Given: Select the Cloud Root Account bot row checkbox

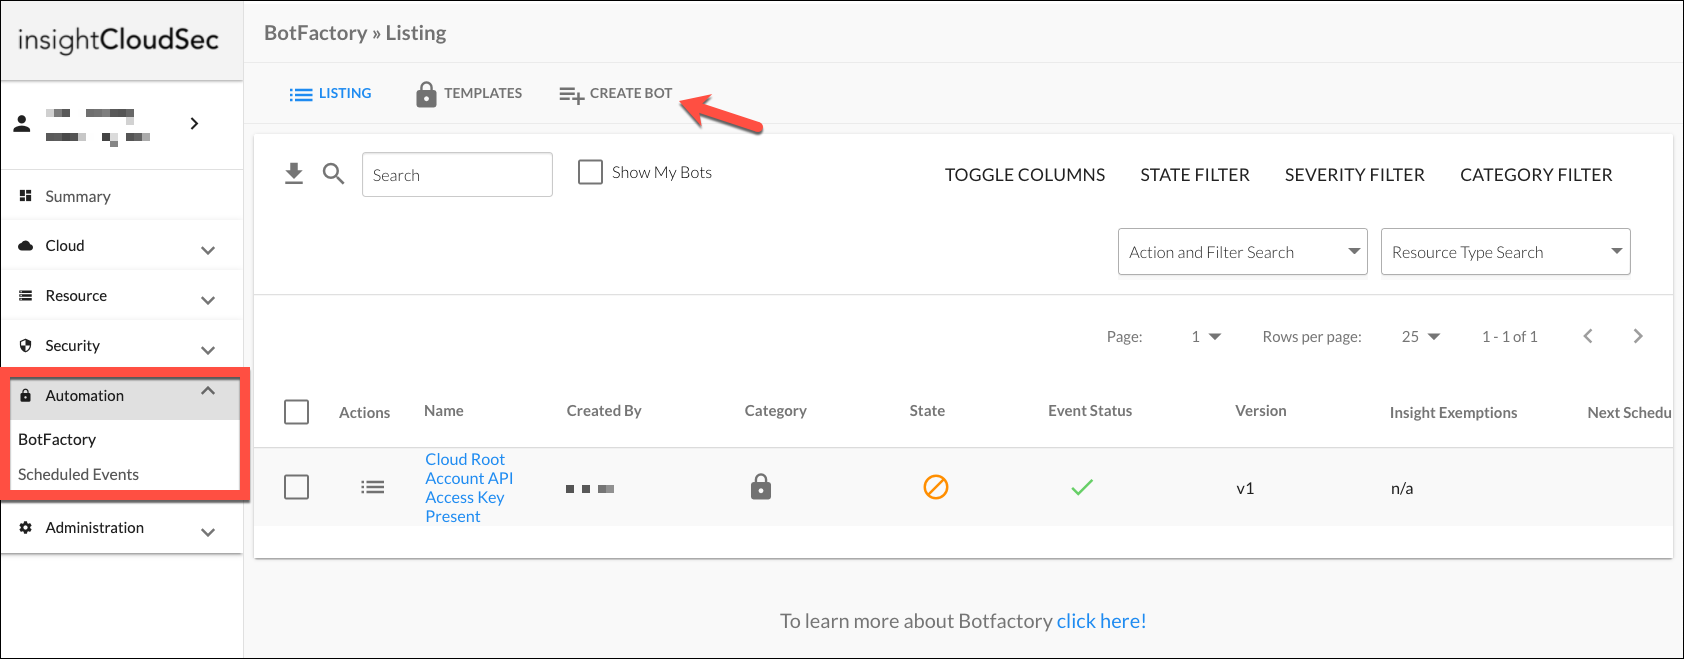Looking at the screenshot, I should pyautogui.click(x=296, y=487).
